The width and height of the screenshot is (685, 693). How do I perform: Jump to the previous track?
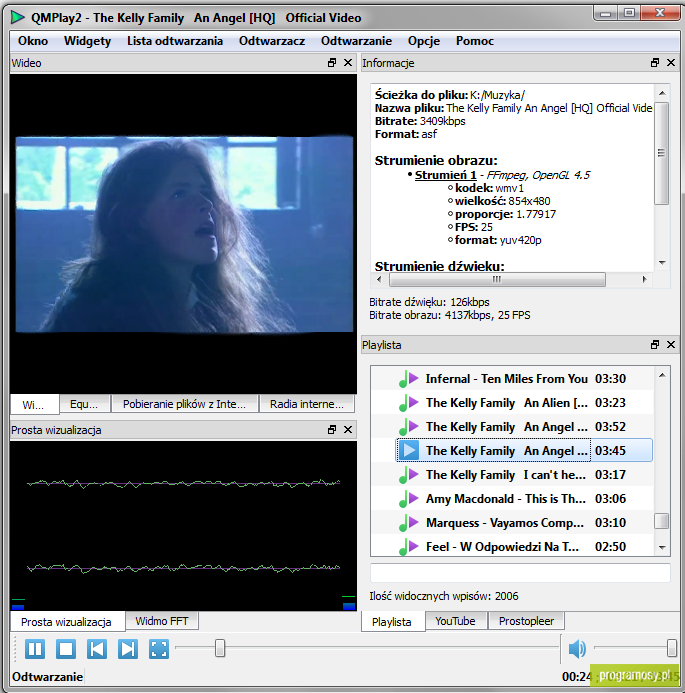click(97, 649)
